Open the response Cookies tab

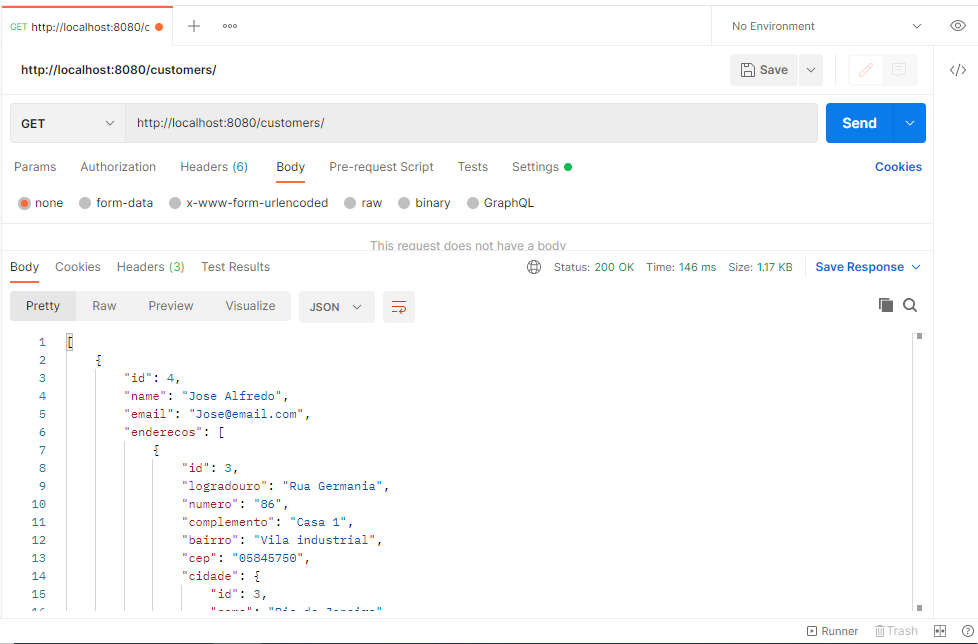click(x=77, y=267)
